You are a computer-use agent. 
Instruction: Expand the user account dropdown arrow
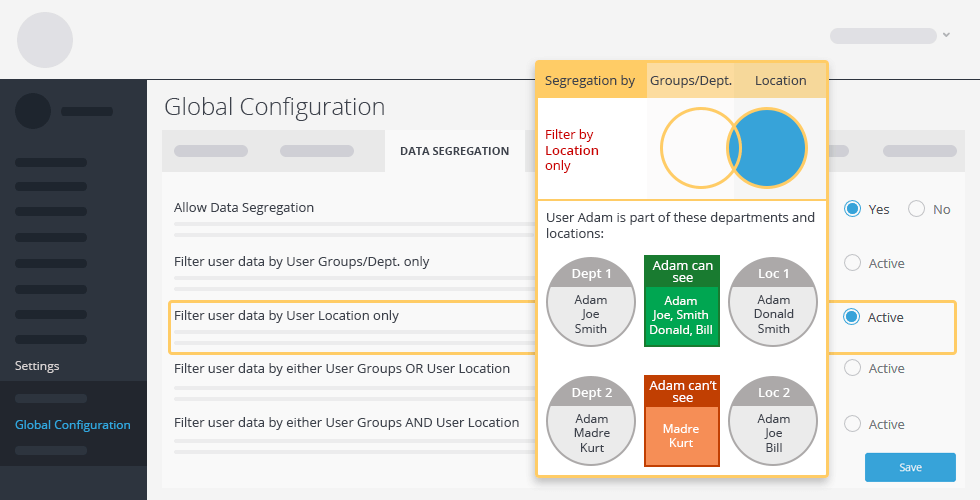point(946,35)
